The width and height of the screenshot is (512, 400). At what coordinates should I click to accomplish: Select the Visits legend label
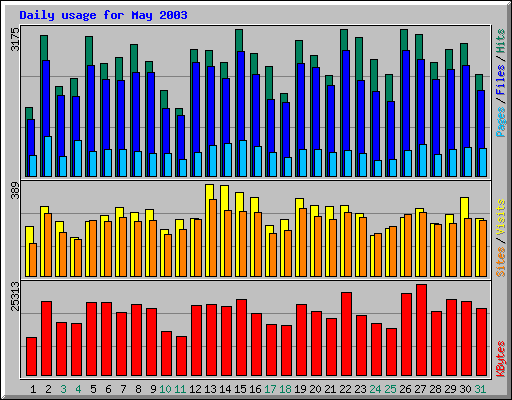(x=501, y=218)
